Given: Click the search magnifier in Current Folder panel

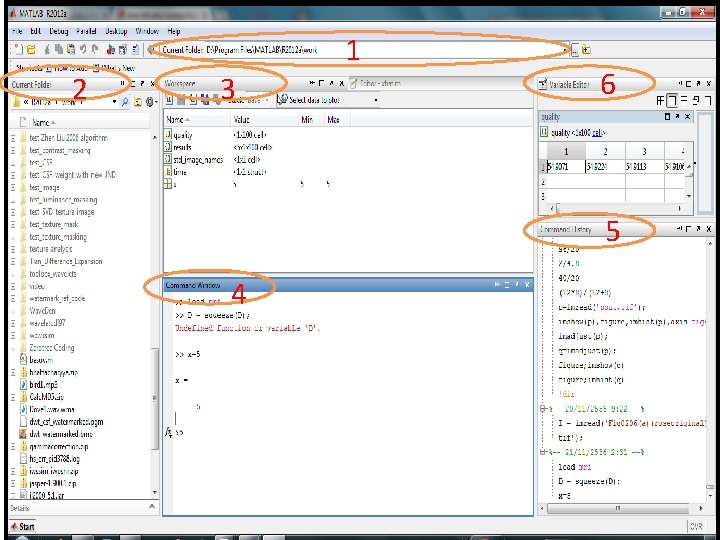Looking at the screenshot, I should (x=124, y=102).
